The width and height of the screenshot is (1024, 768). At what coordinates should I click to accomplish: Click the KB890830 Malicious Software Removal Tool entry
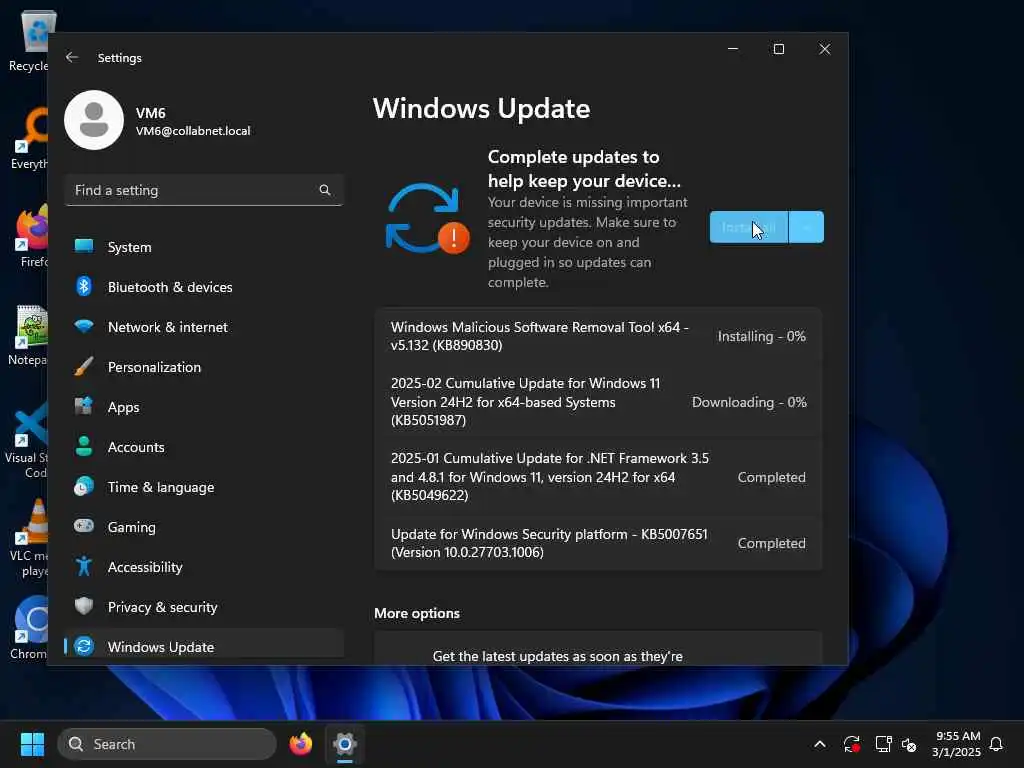(598, 336)
